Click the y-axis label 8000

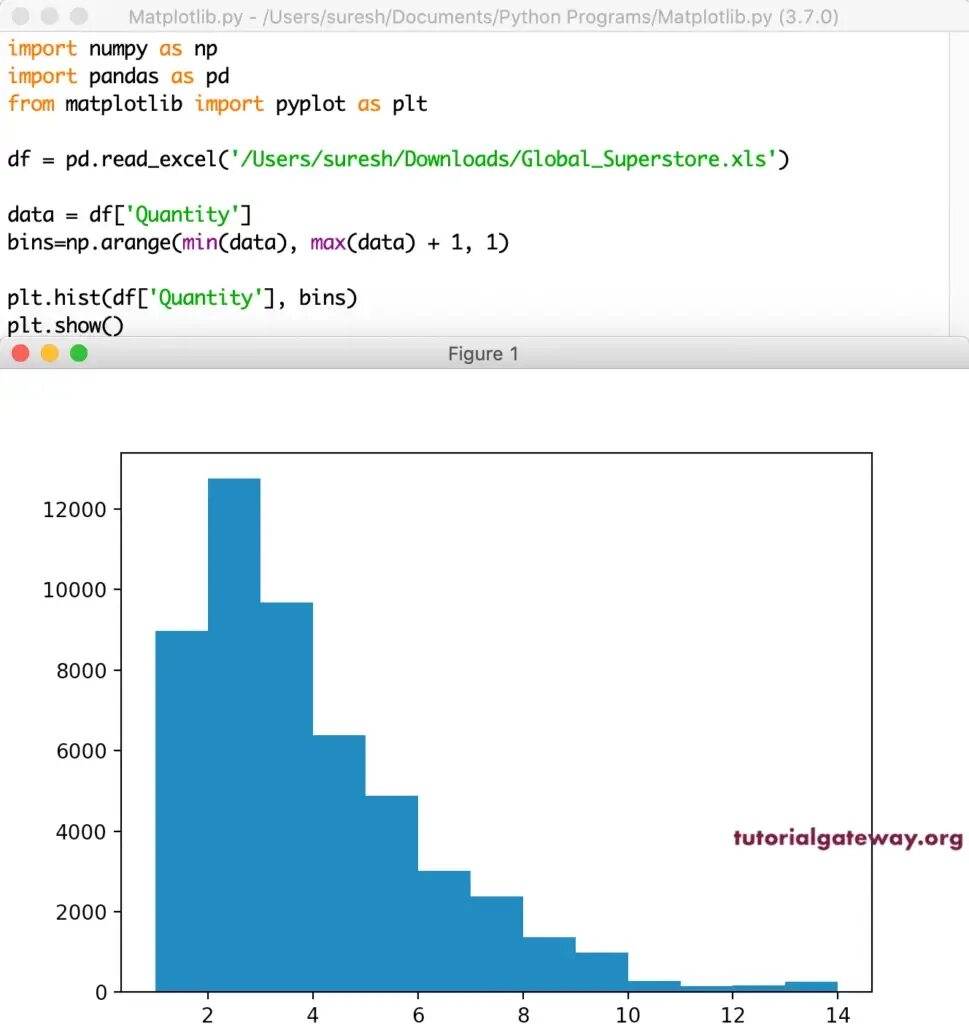tap(81, 671)
